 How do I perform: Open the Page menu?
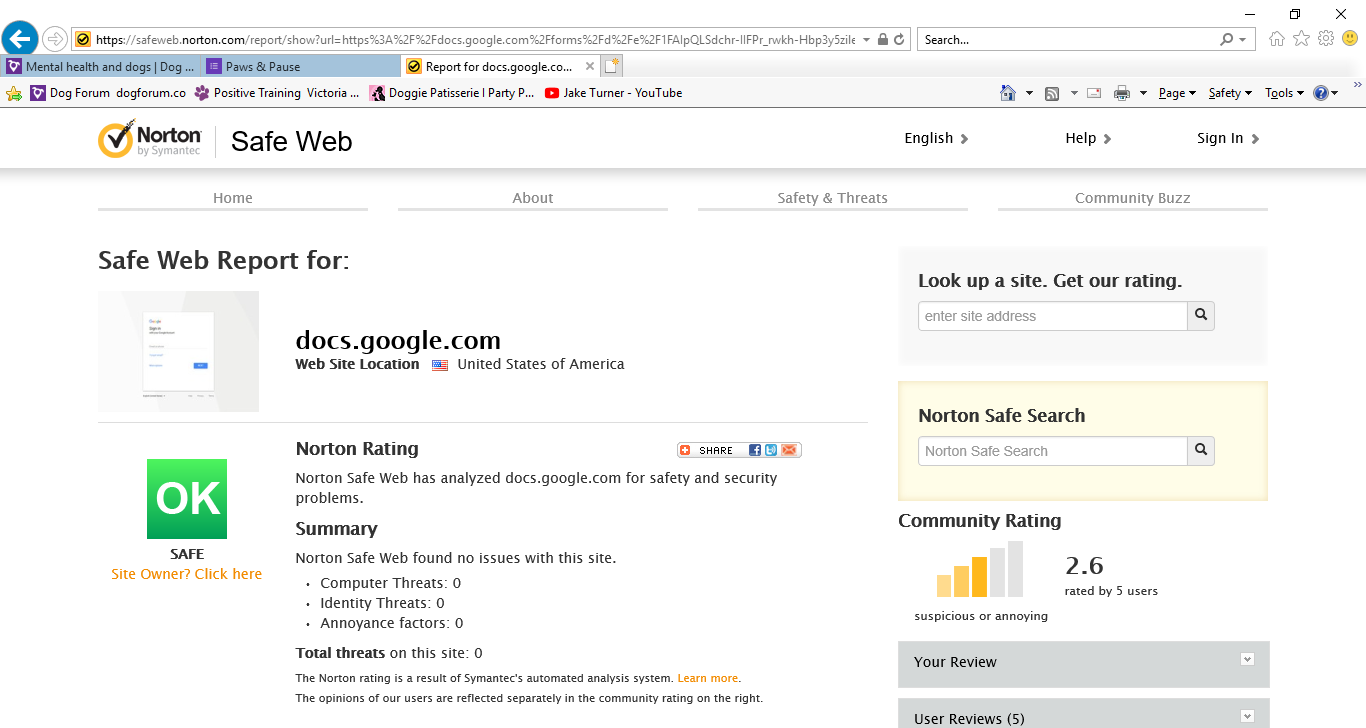[1177, 93]
